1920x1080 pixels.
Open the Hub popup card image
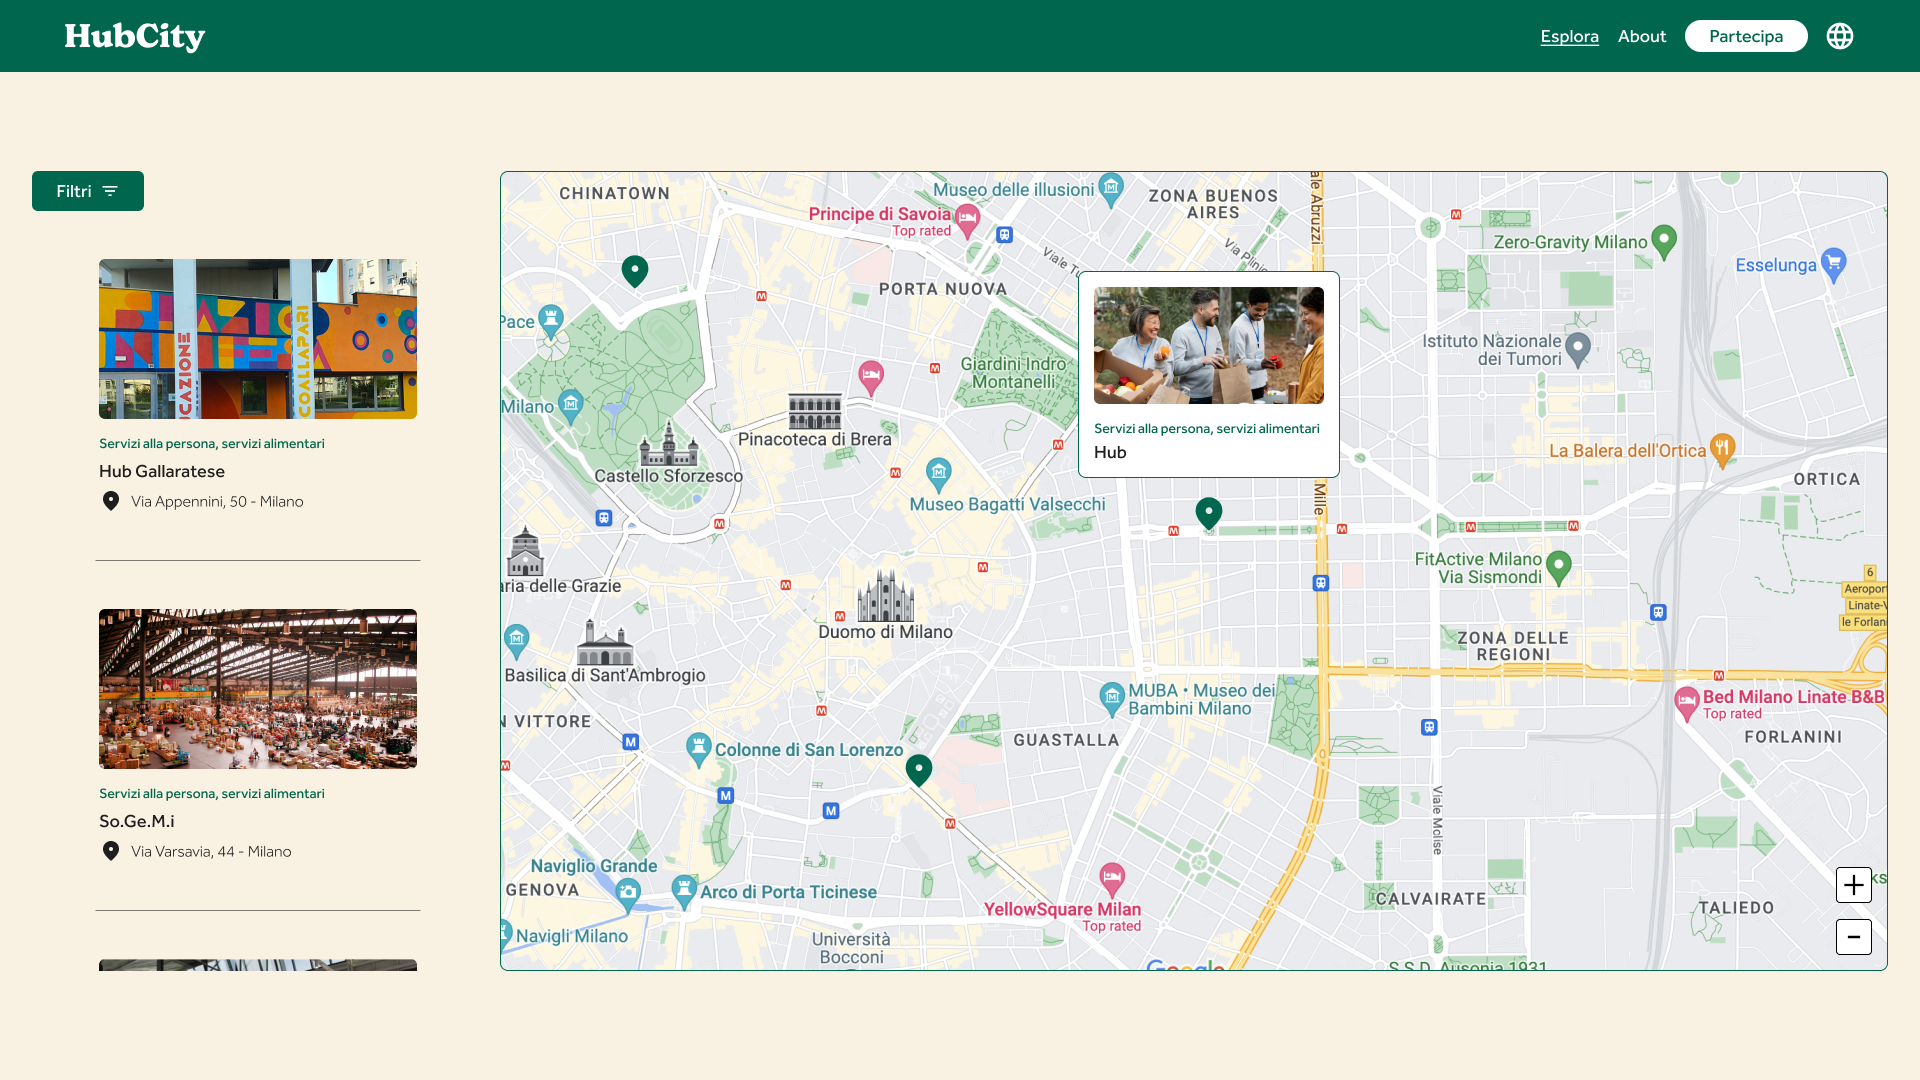(1209, 346)
